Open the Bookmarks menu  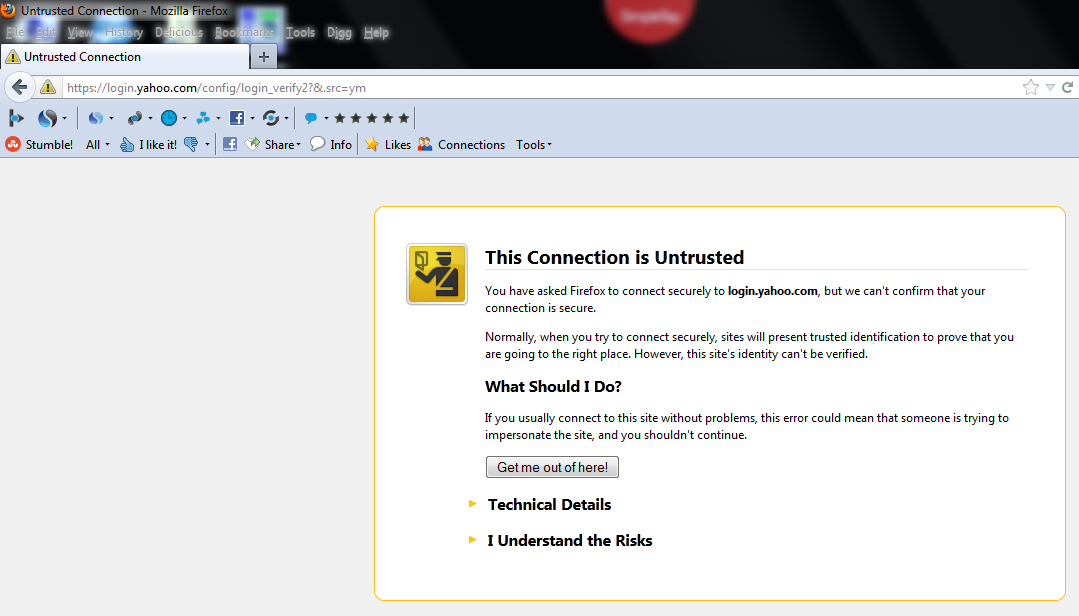point(244,32)
